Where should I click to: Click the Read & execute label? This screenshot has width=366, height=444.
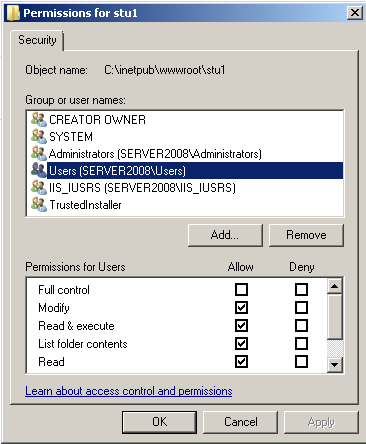[x=76, y=326]
